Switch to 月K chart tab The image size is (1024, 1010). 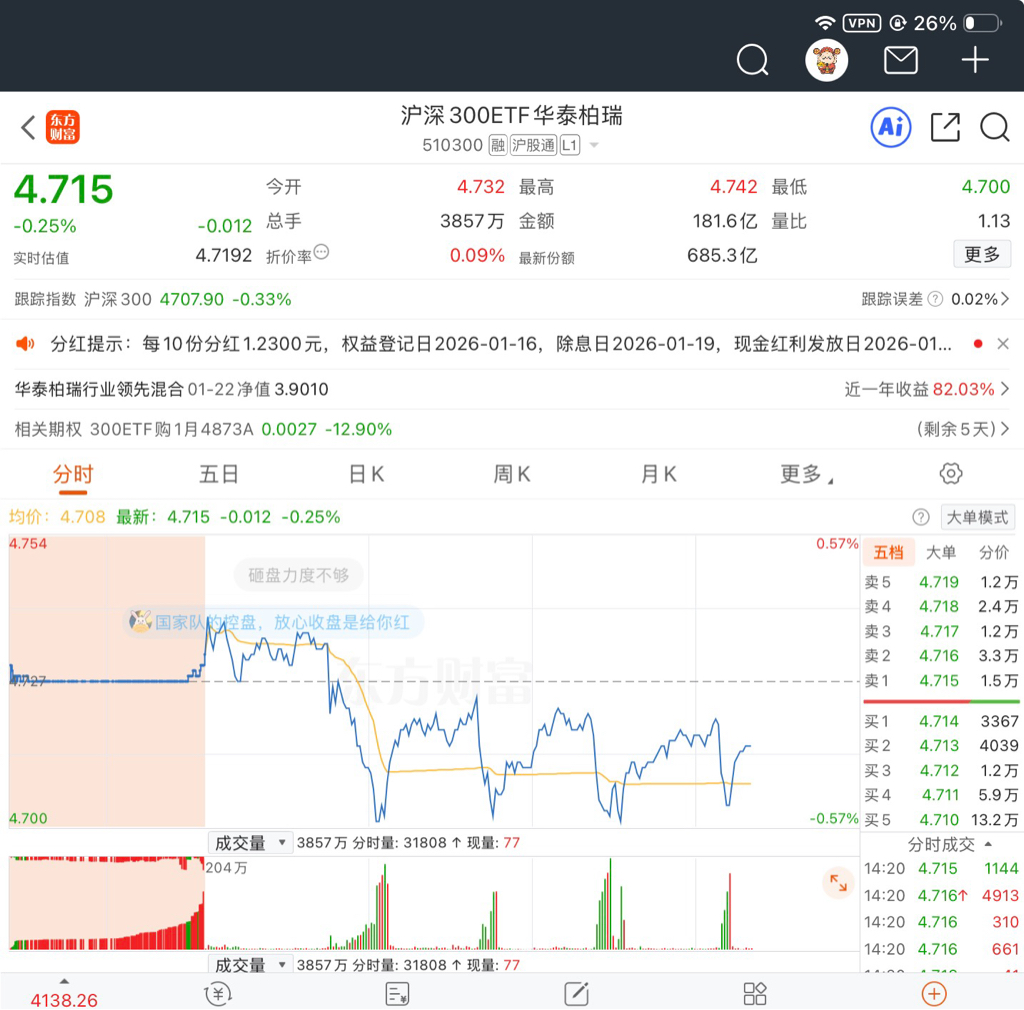pyautogui.click(x=659, y=474)
